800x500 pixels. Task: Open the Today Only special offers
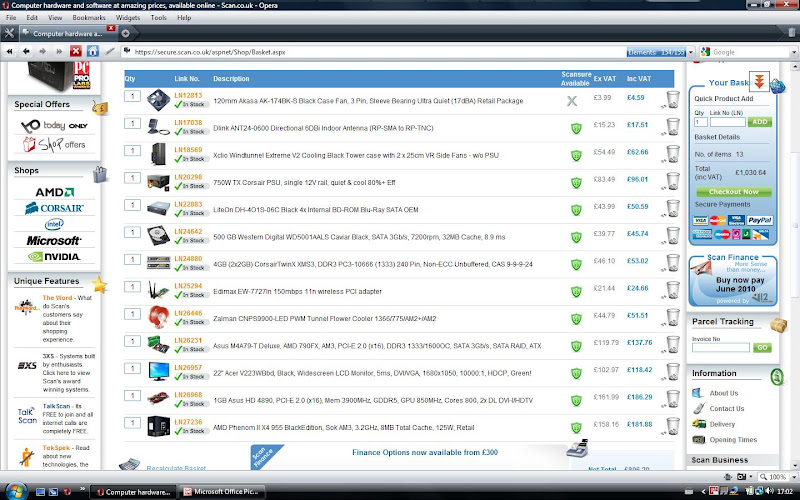click(x=54, y=126)
